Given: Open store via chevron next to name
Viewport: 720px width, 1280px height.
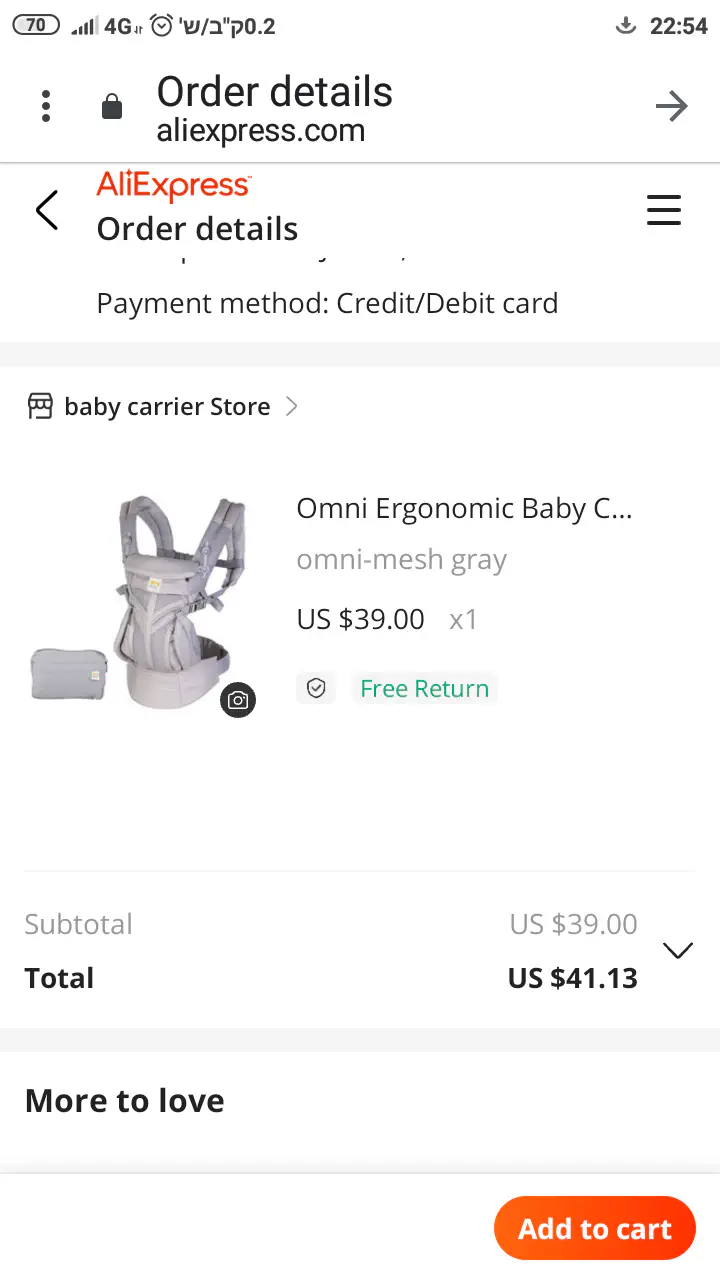Looking at the screenshot, I should (x=292, y=406).
